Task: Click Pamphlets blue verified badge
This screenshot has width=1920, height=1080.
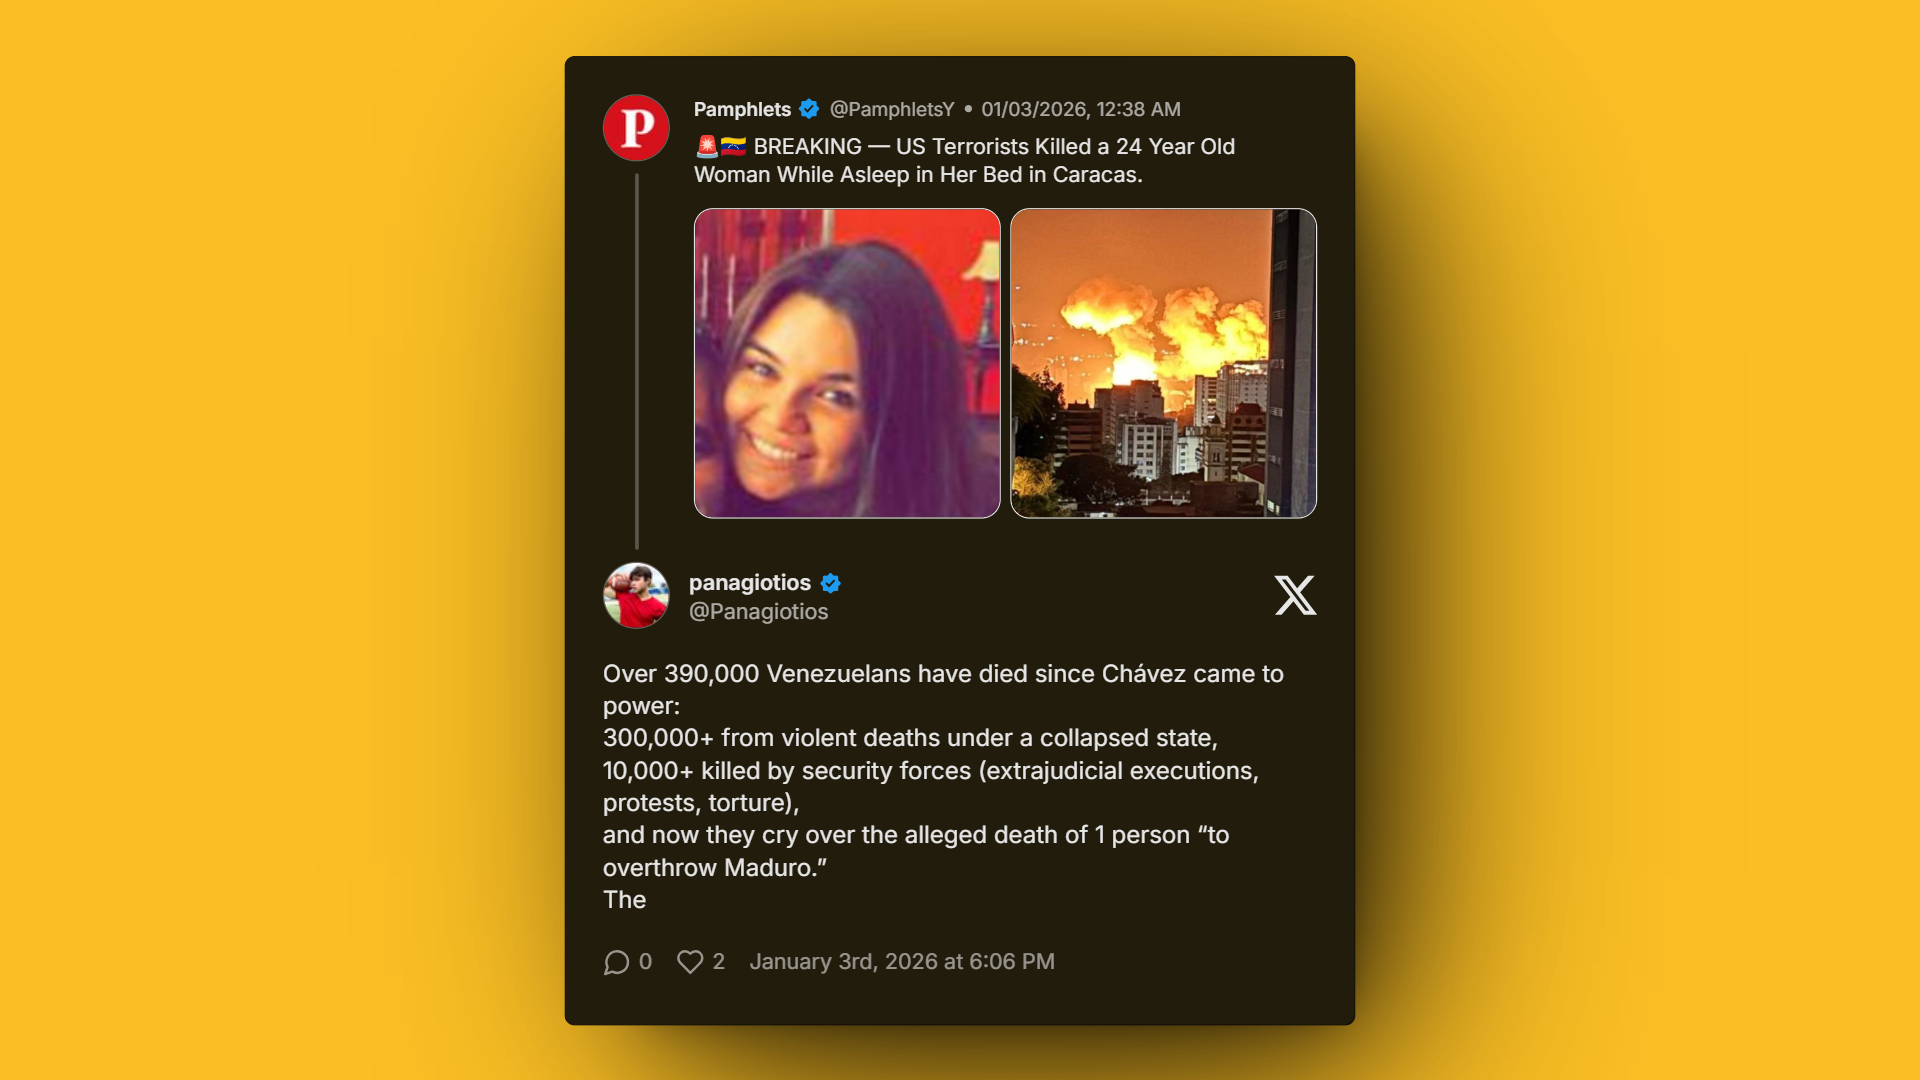Action: click(809, 109)
